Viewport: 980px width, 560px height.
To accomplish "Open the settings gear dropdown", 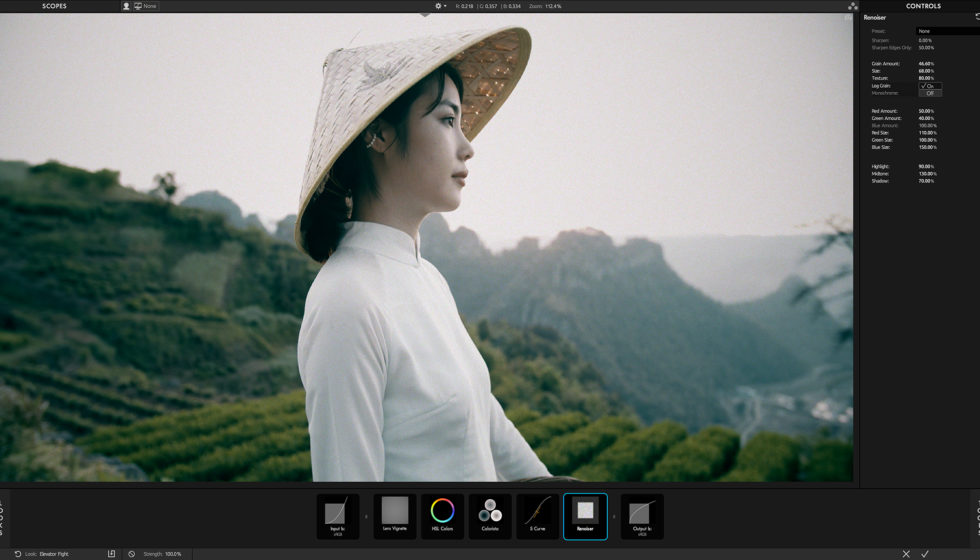I will (440, 6).
